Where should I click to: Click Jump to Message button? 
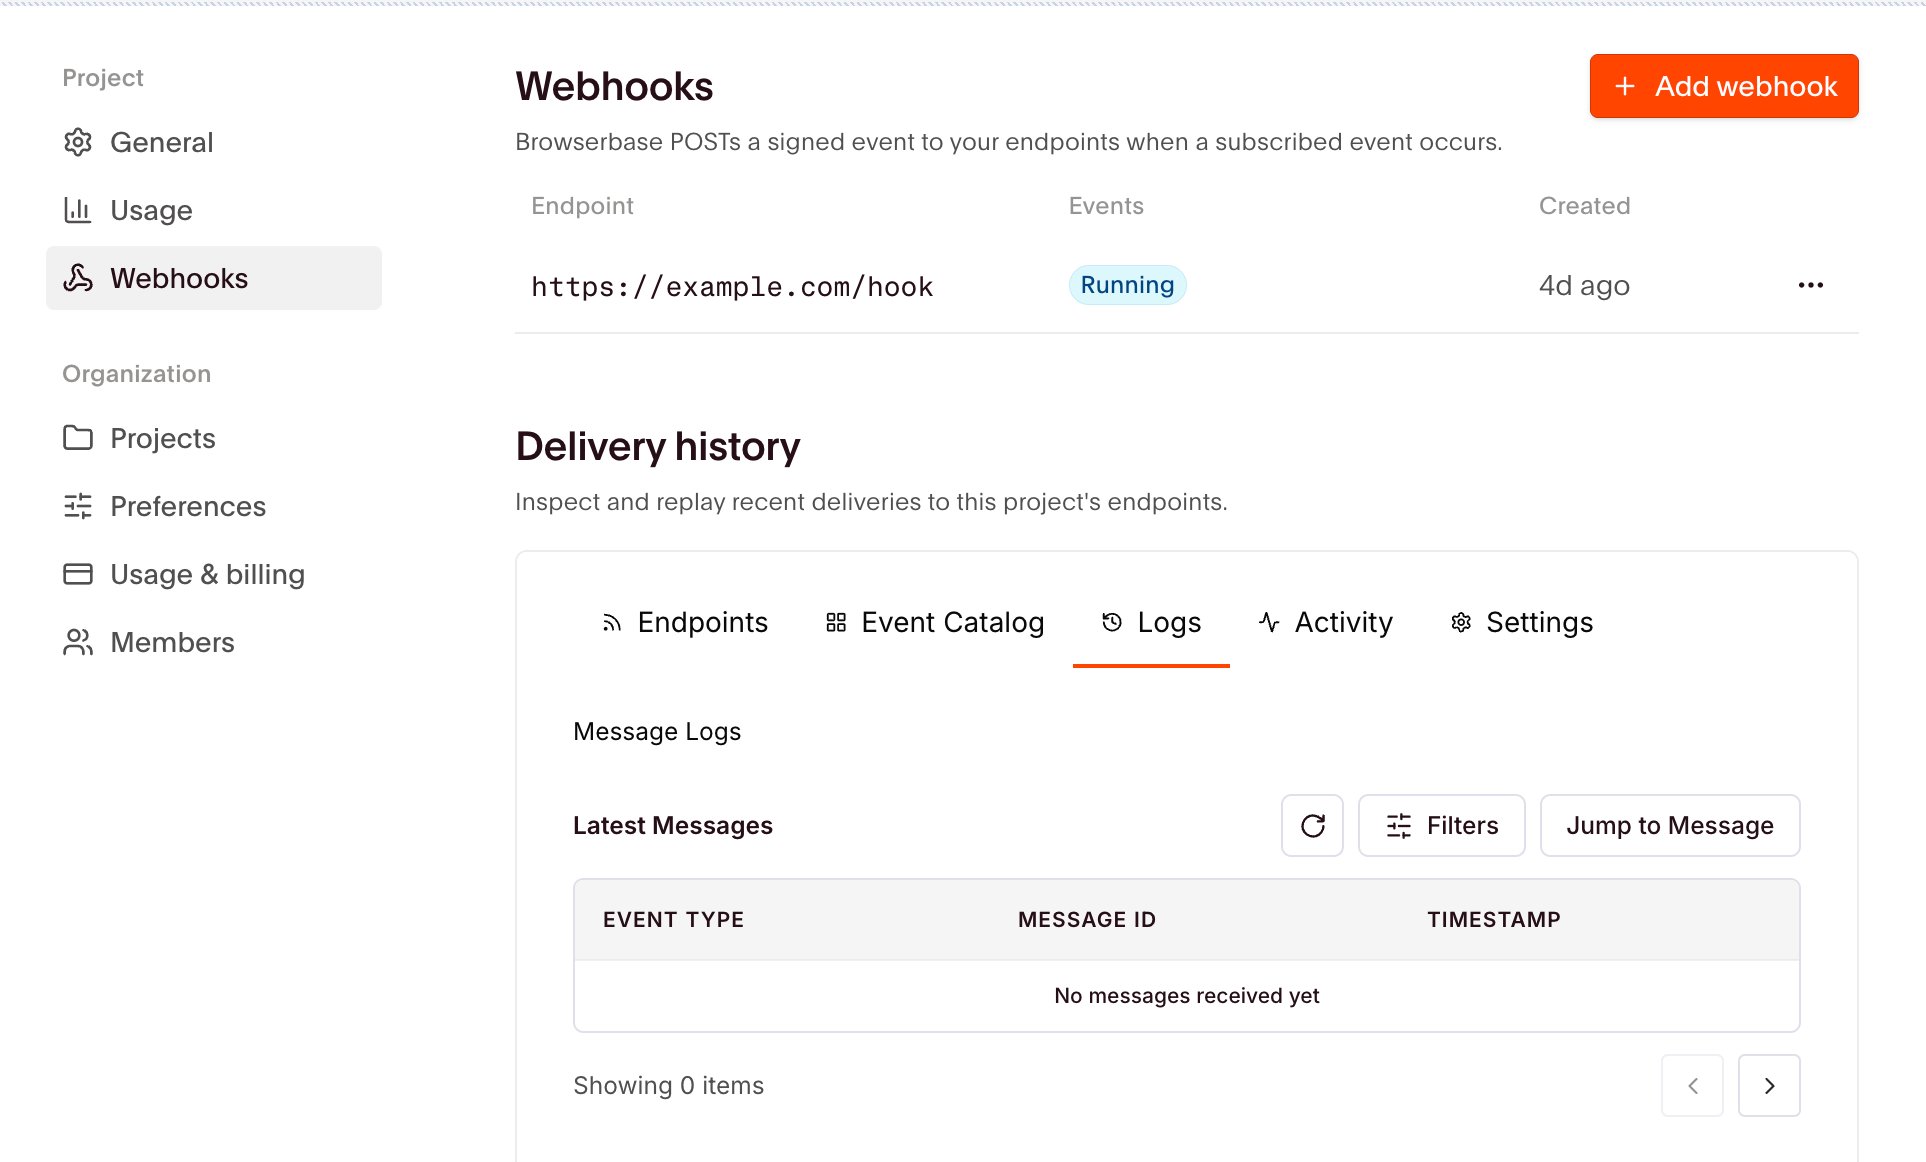click(x=1670, y=825)
